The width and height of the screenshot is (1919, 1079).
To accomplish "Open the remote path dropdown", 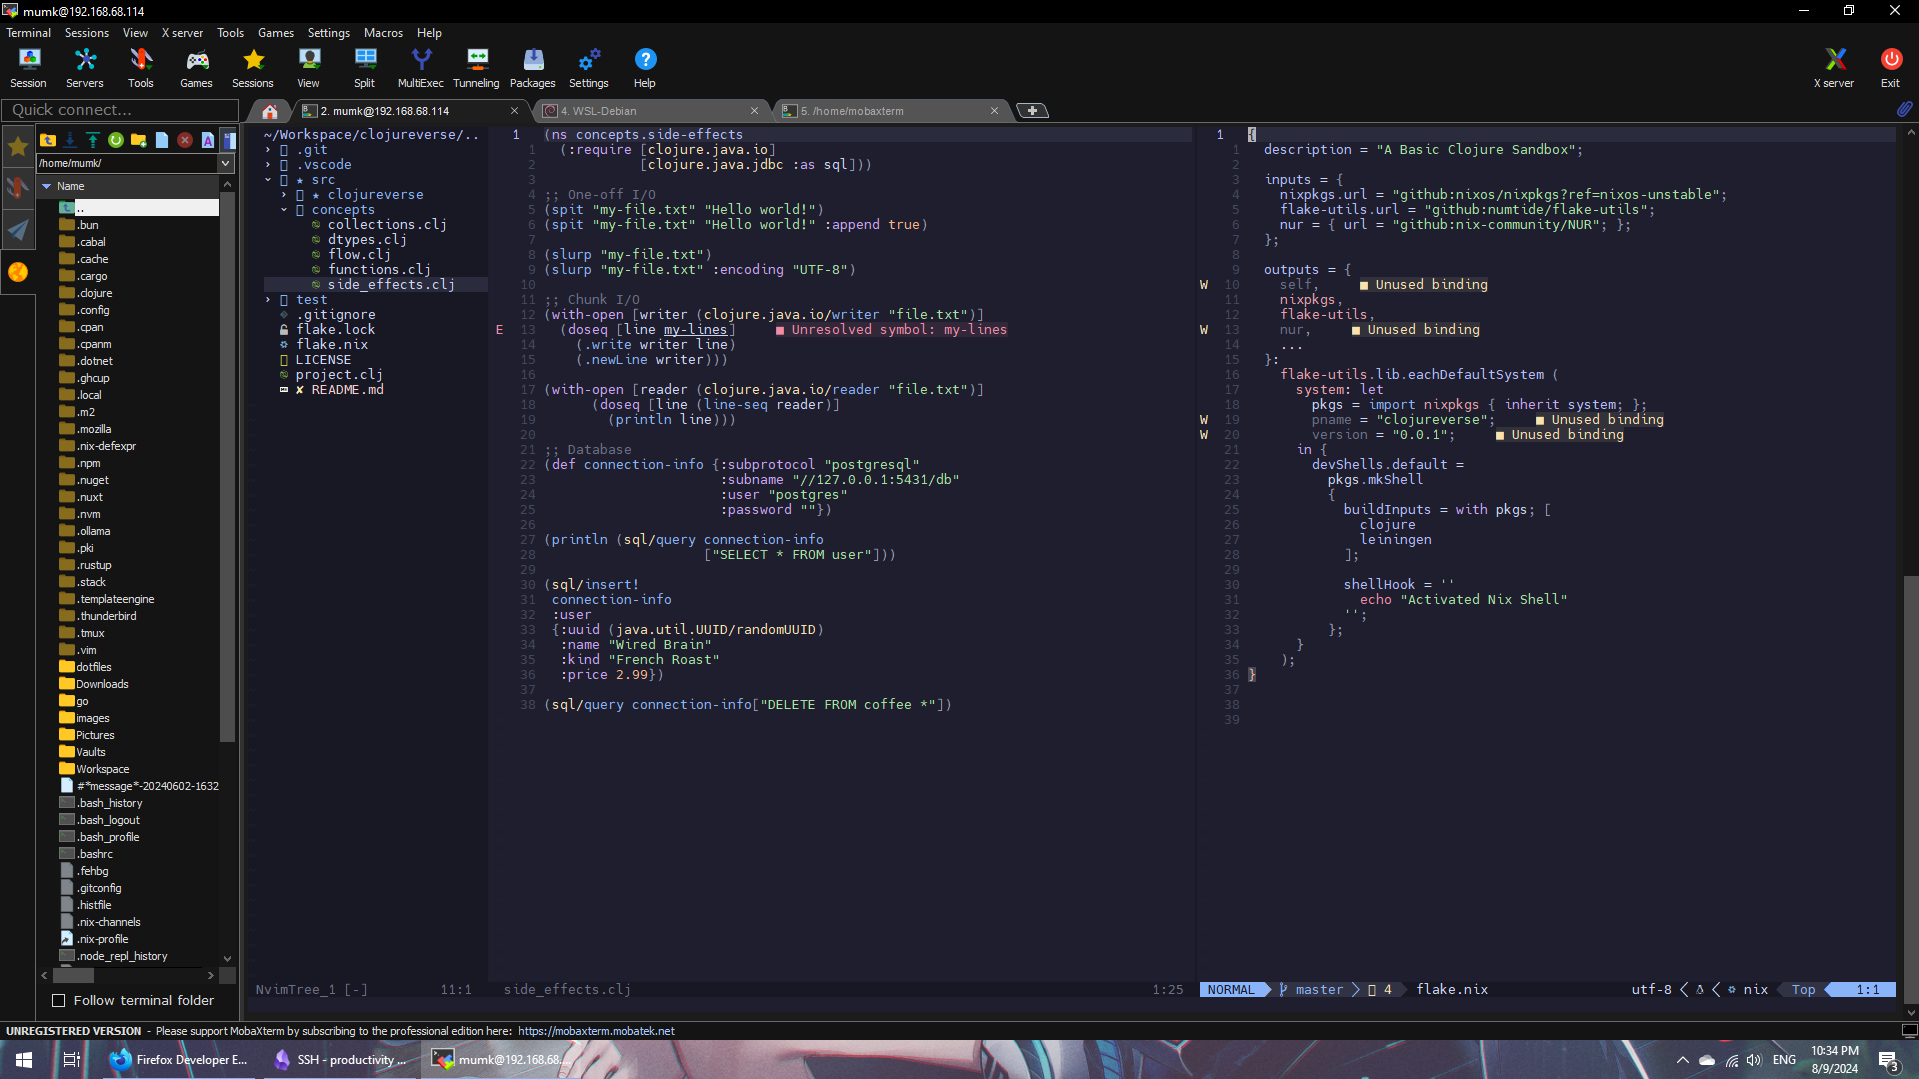I will click(226, 163).
